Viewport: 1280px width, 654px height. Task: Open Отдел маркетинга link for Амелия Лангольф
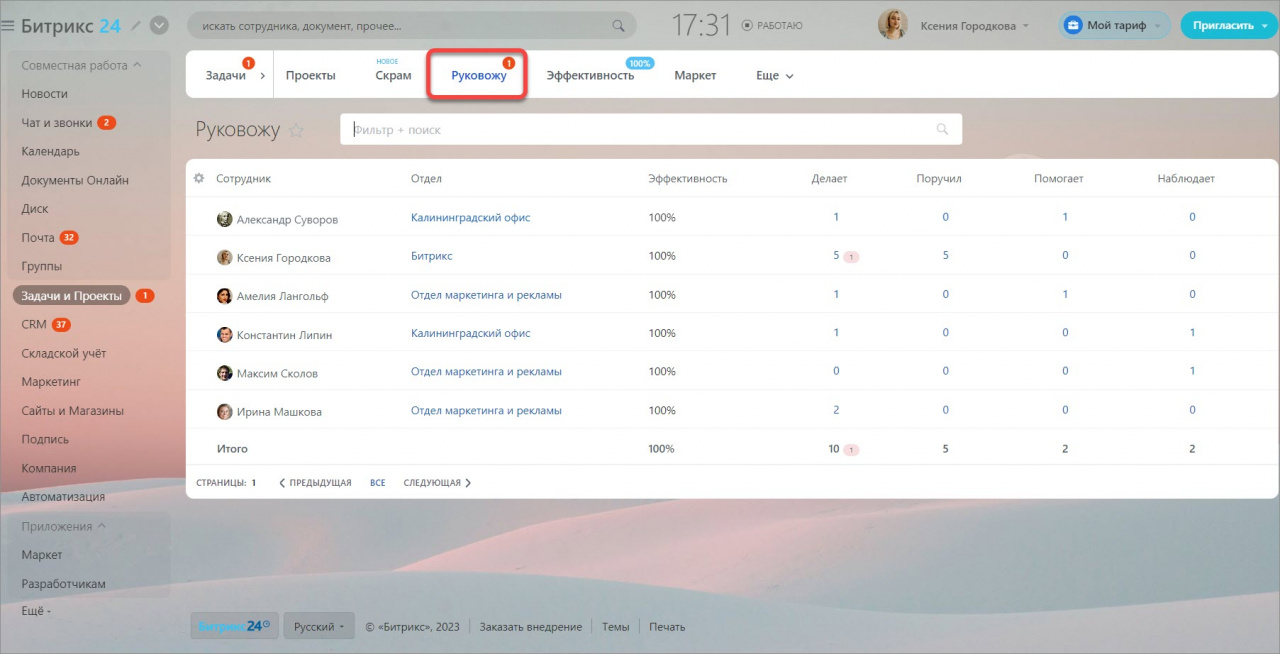coord(486,295)
